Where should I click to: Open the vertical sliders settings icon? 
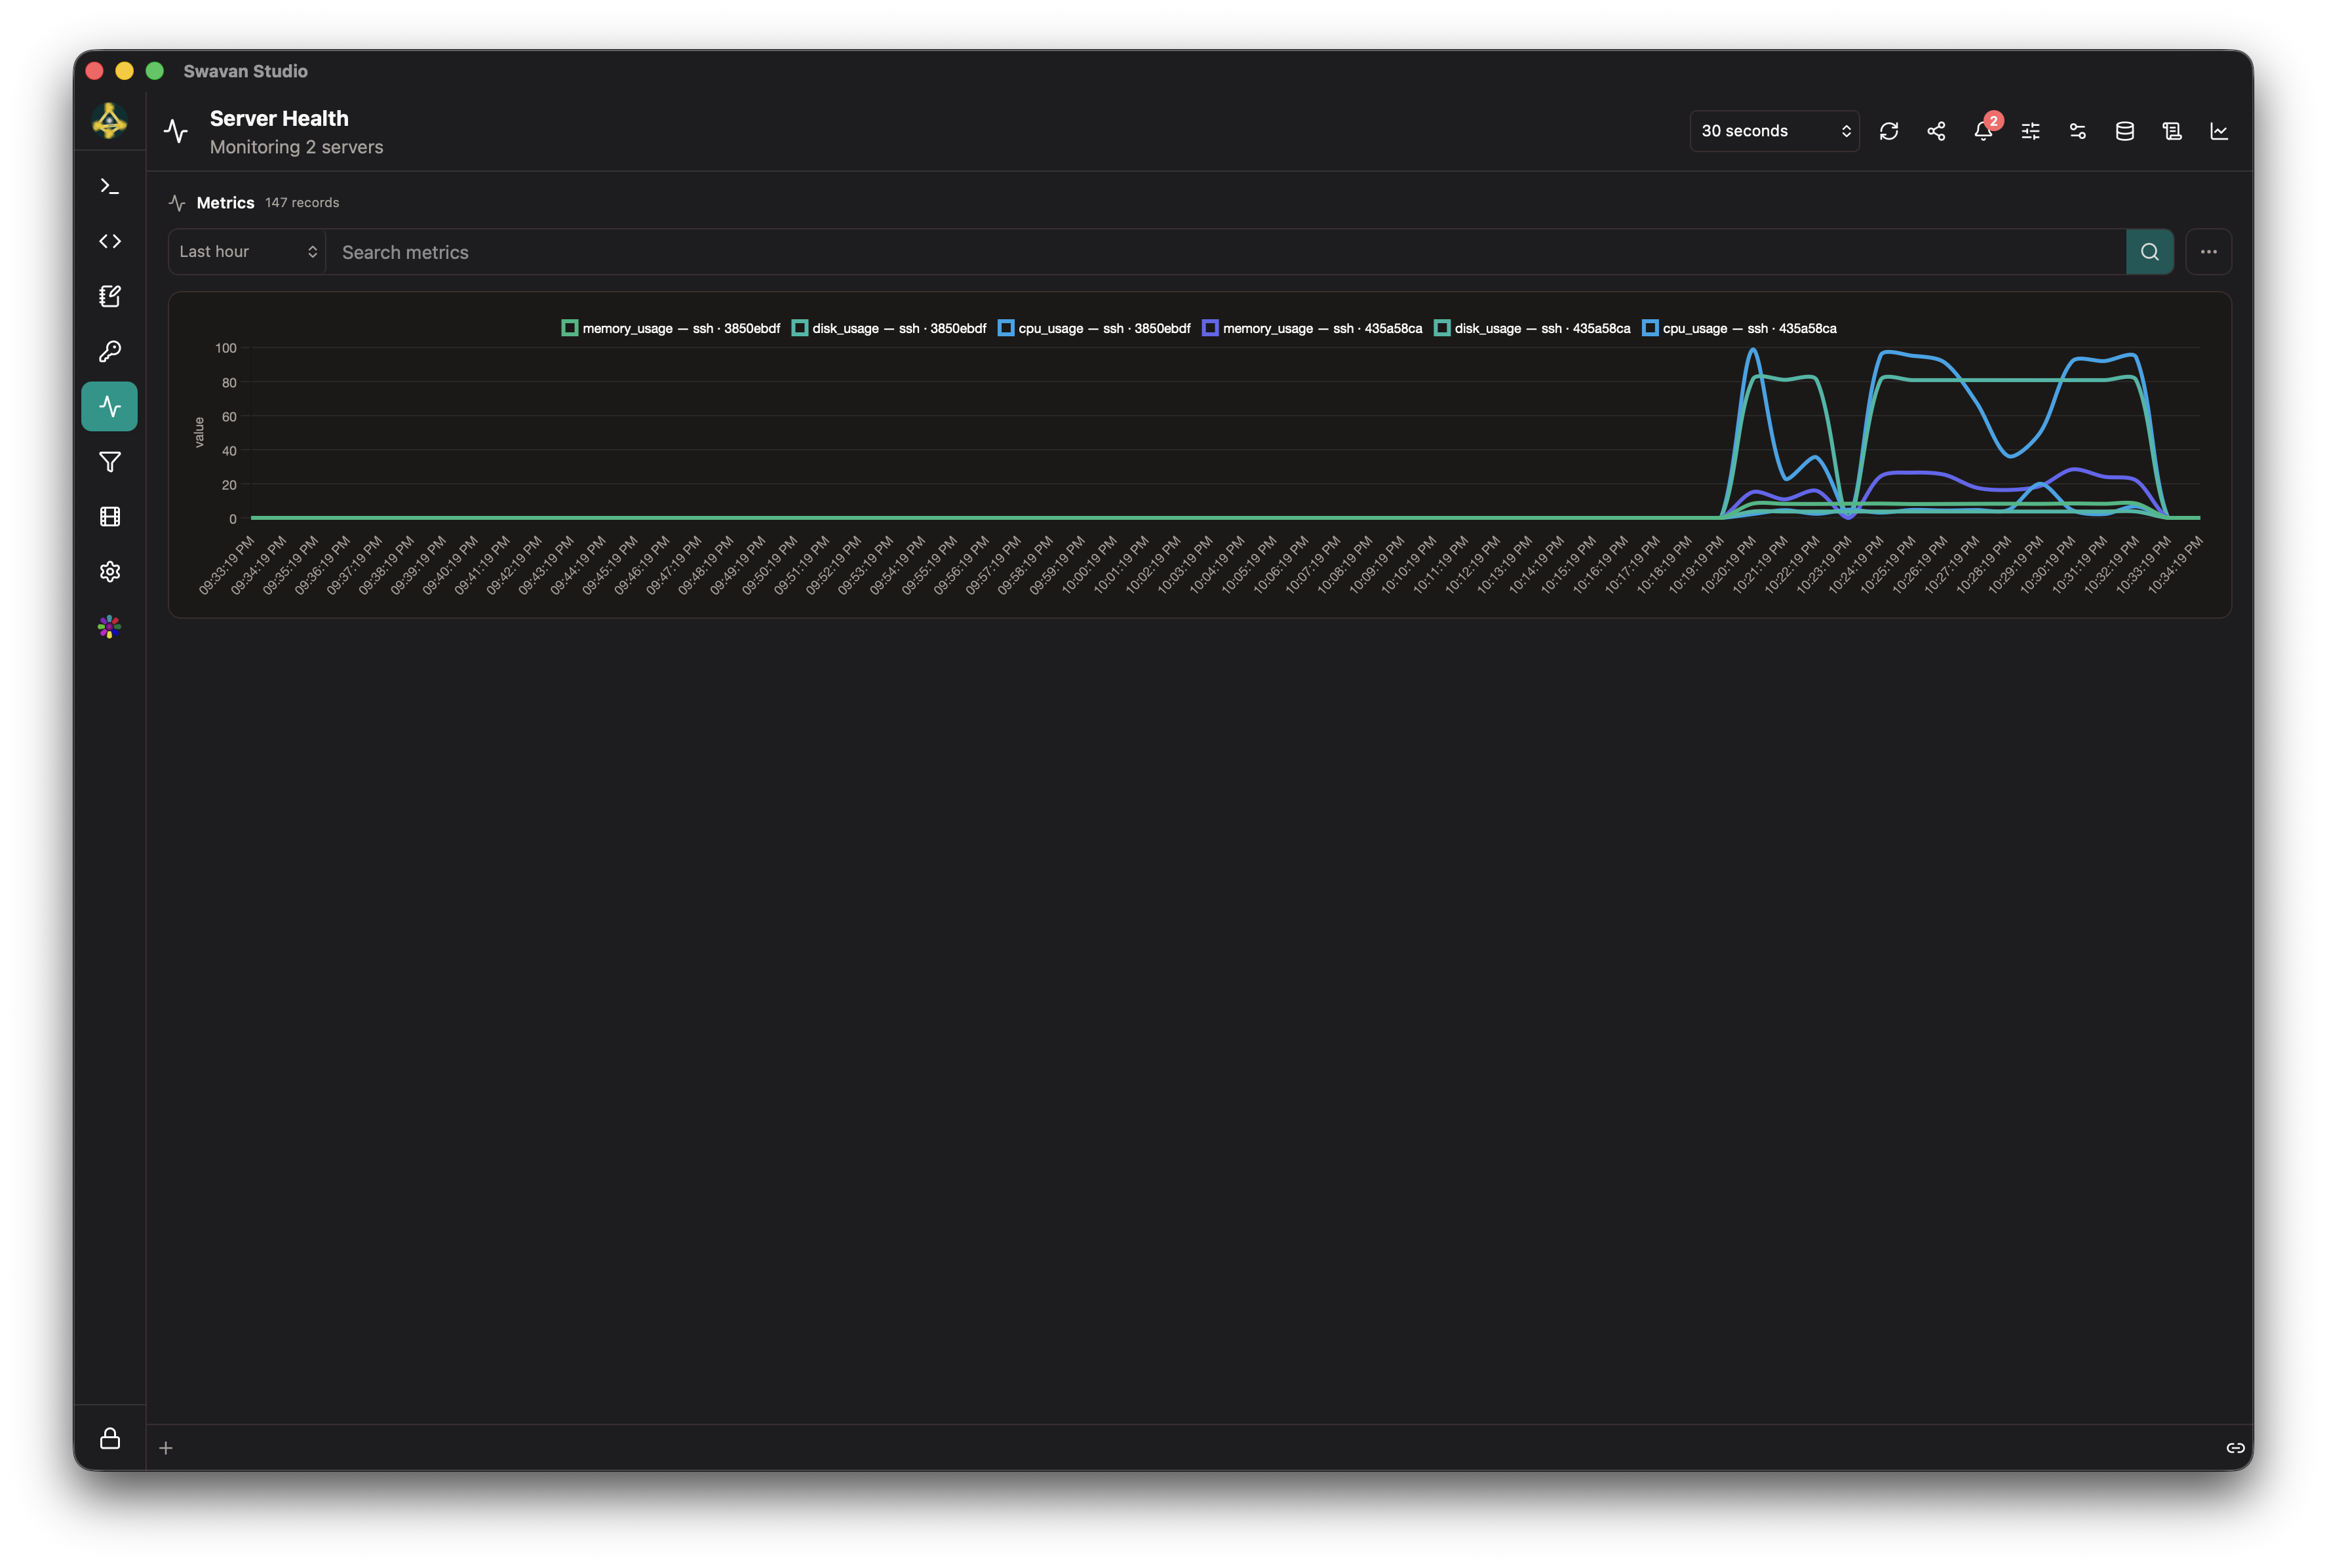(x=2031, y=131)
